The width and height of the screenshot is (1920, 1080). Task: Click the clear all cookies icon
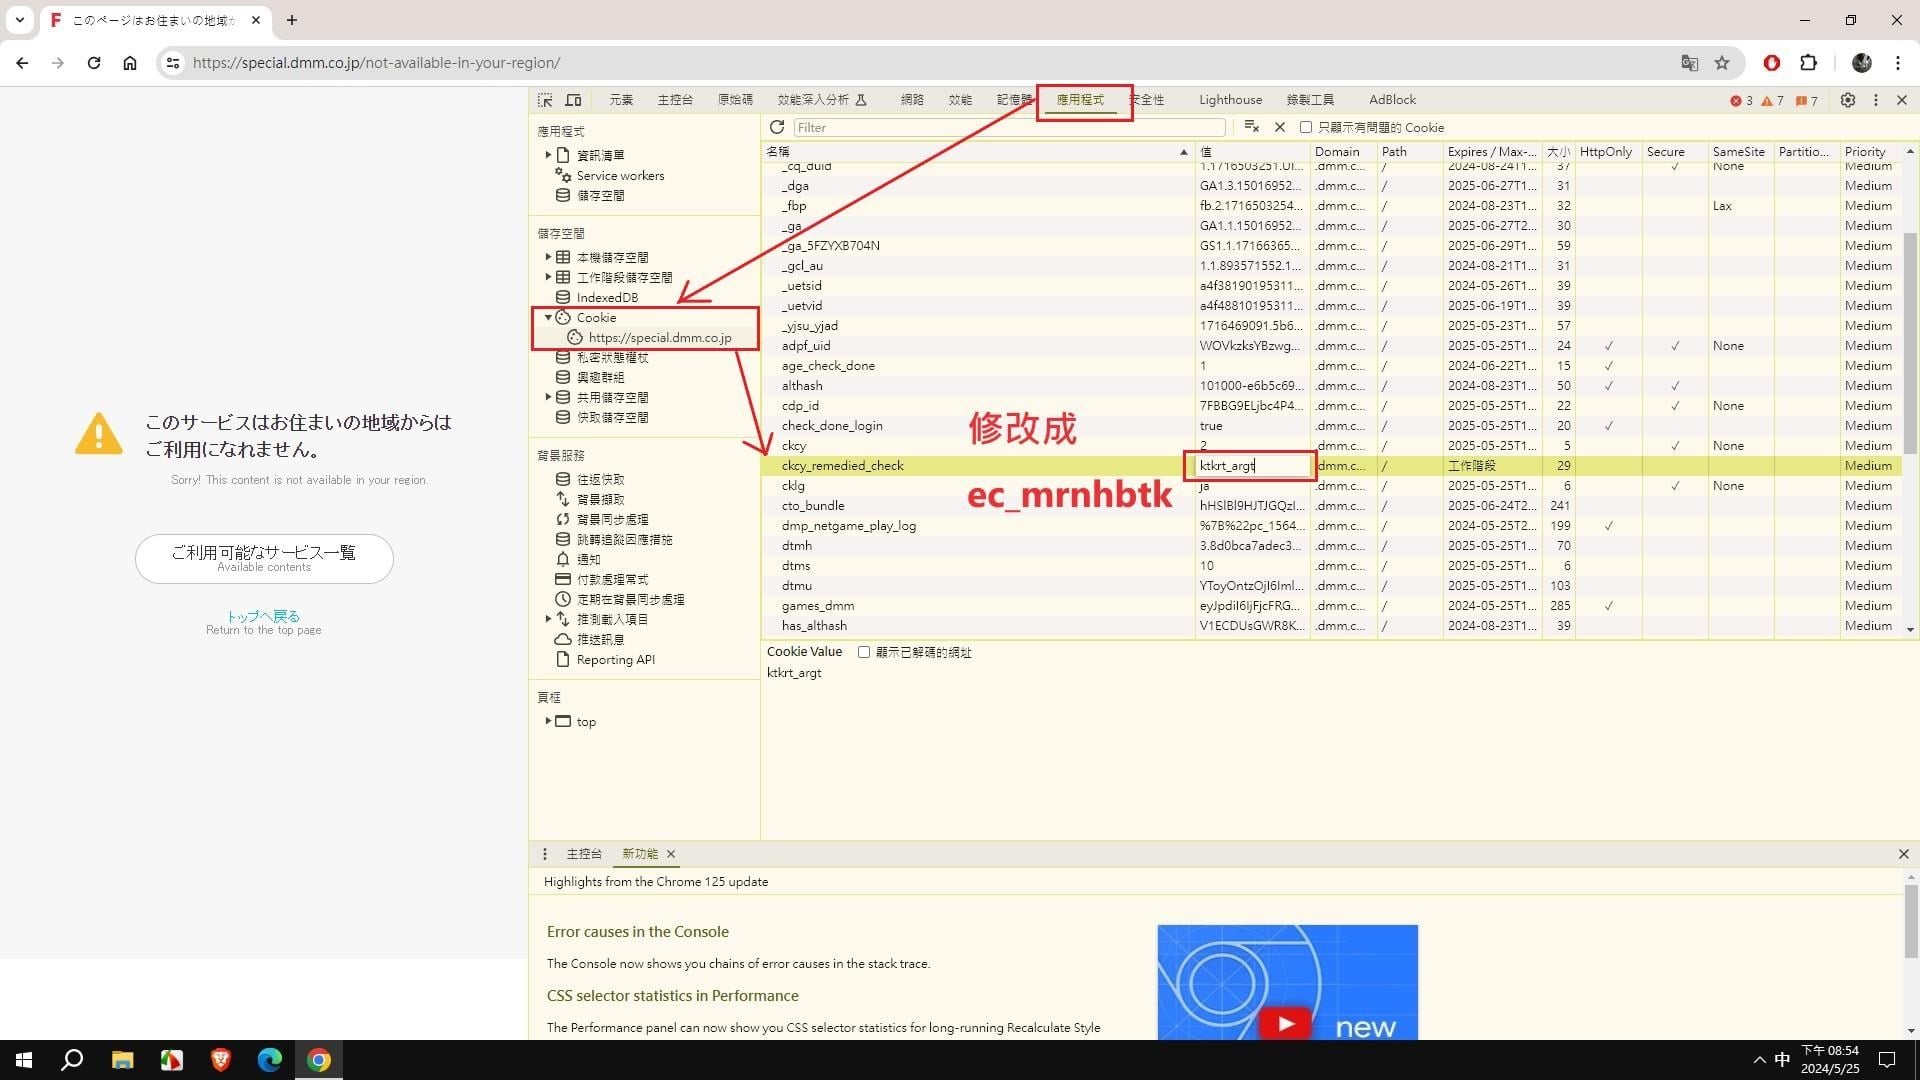1251,127
